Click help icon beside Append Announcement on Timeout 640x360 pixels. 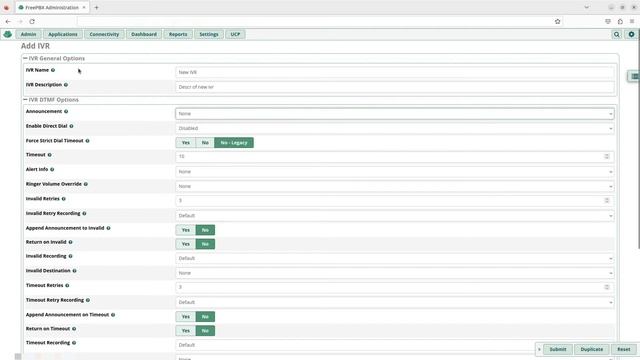[x=113, y=315]
